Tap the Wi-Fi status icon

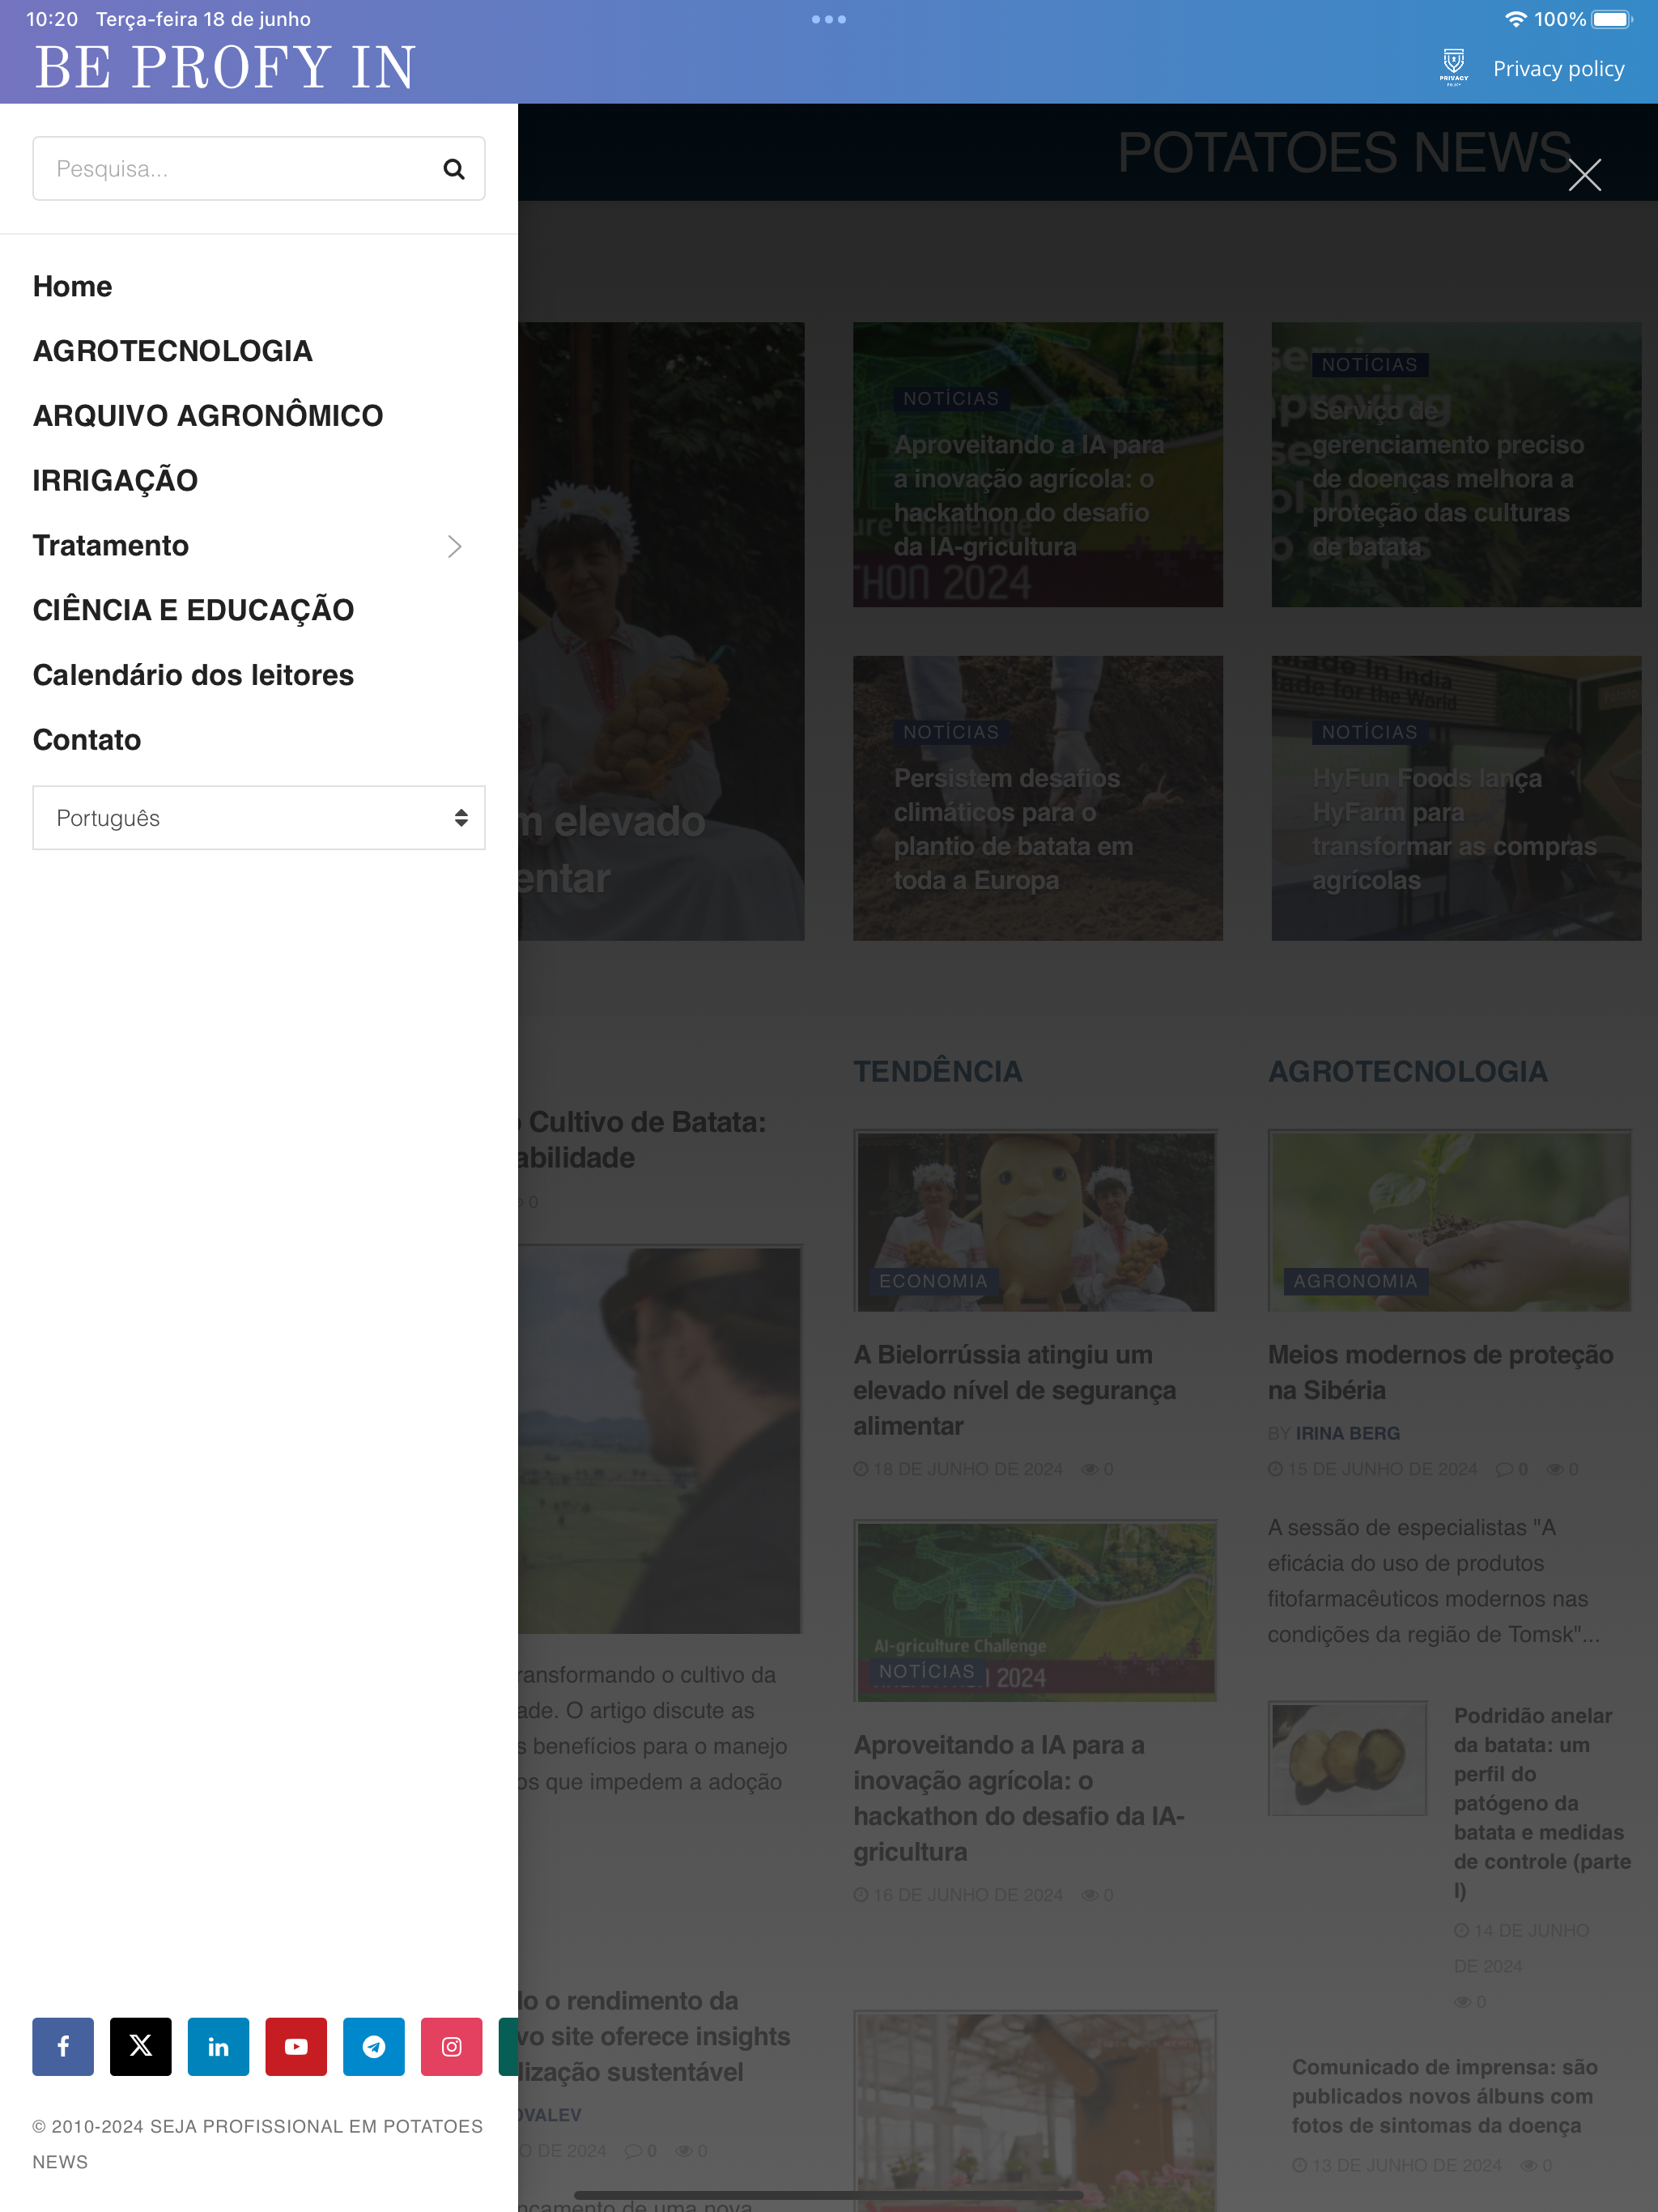1515,19
